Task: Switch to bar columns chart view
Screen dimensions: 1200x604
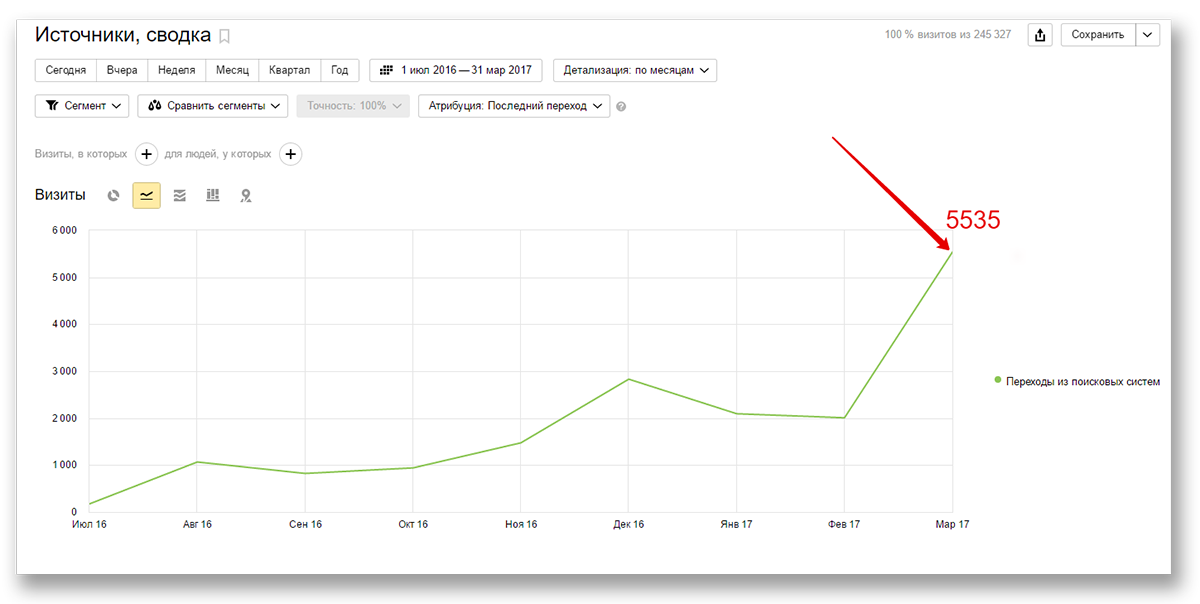Action: click(213, 196)
